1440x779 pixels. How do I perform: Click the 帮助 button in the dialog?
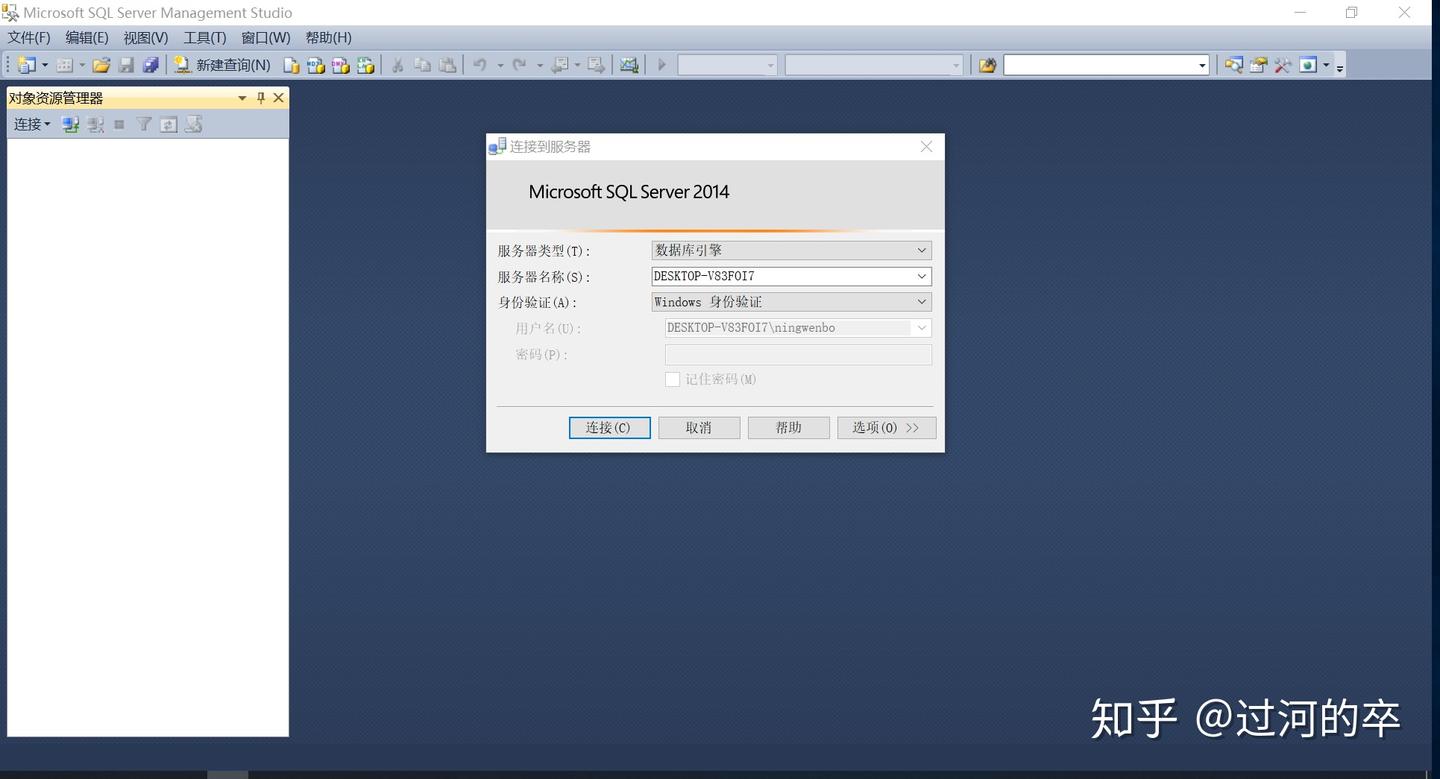tap(789, 427)
